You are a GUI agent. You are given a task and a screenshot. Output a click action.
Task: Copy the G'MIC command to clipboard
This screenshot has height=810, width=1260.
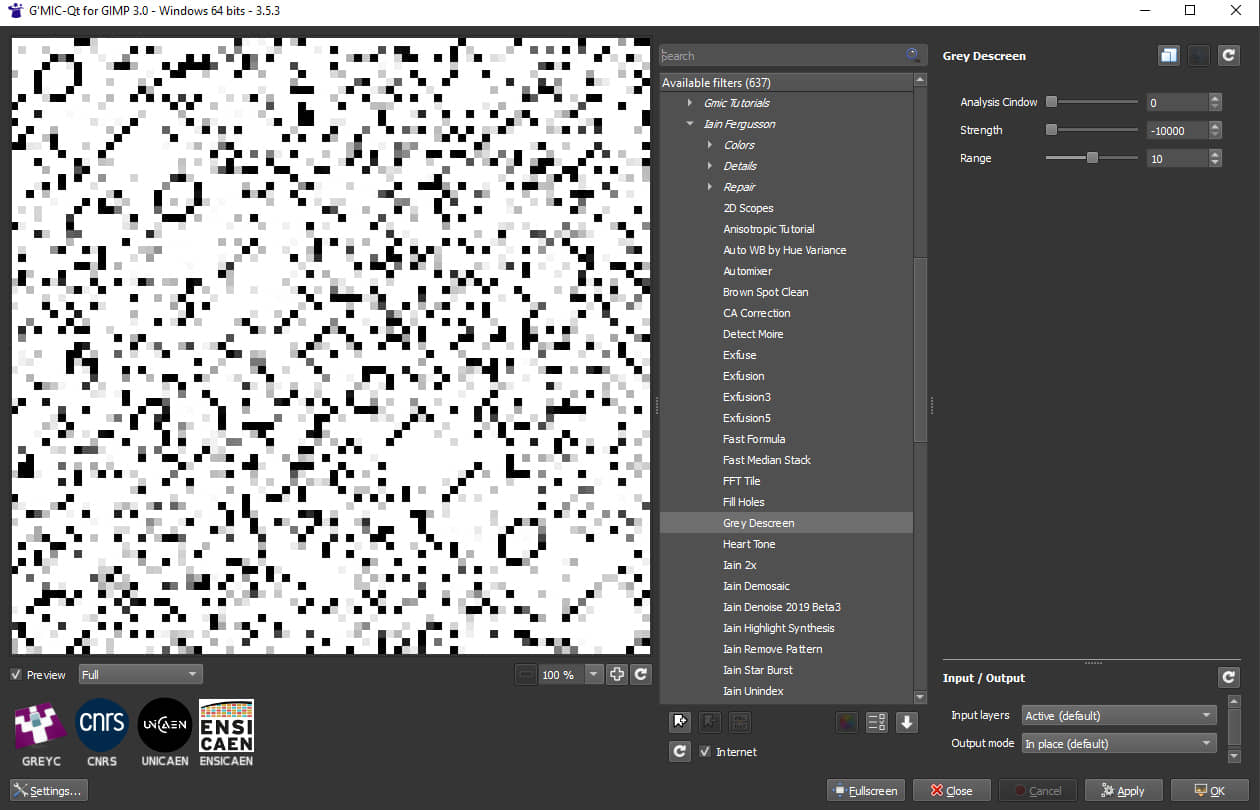click(1169, 56)
